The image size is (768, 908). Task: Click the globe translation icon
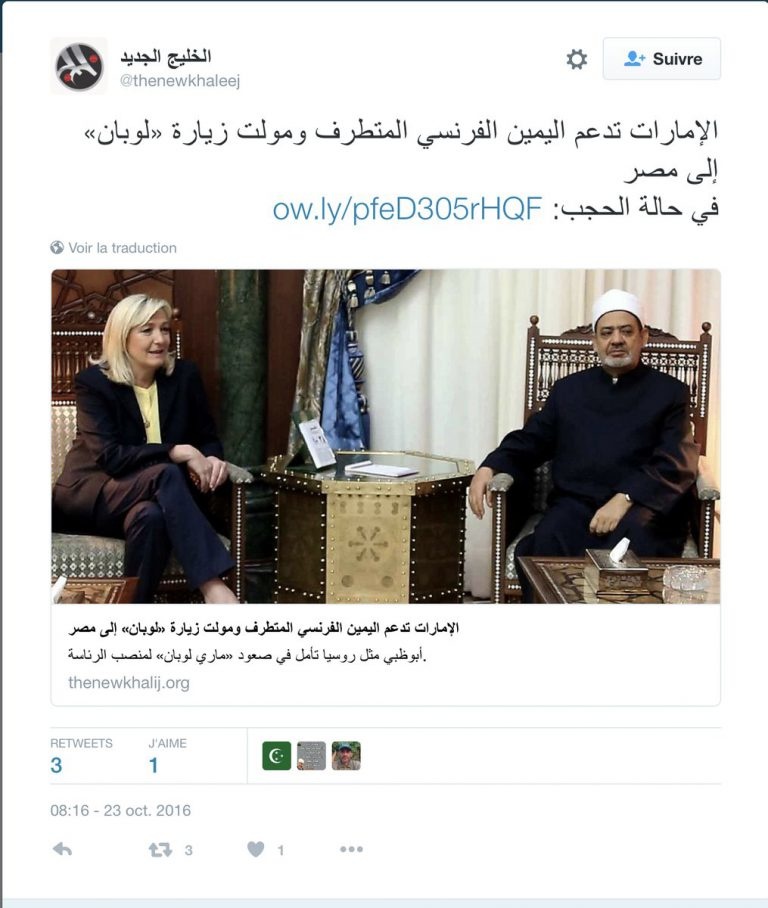pos(57,248)
